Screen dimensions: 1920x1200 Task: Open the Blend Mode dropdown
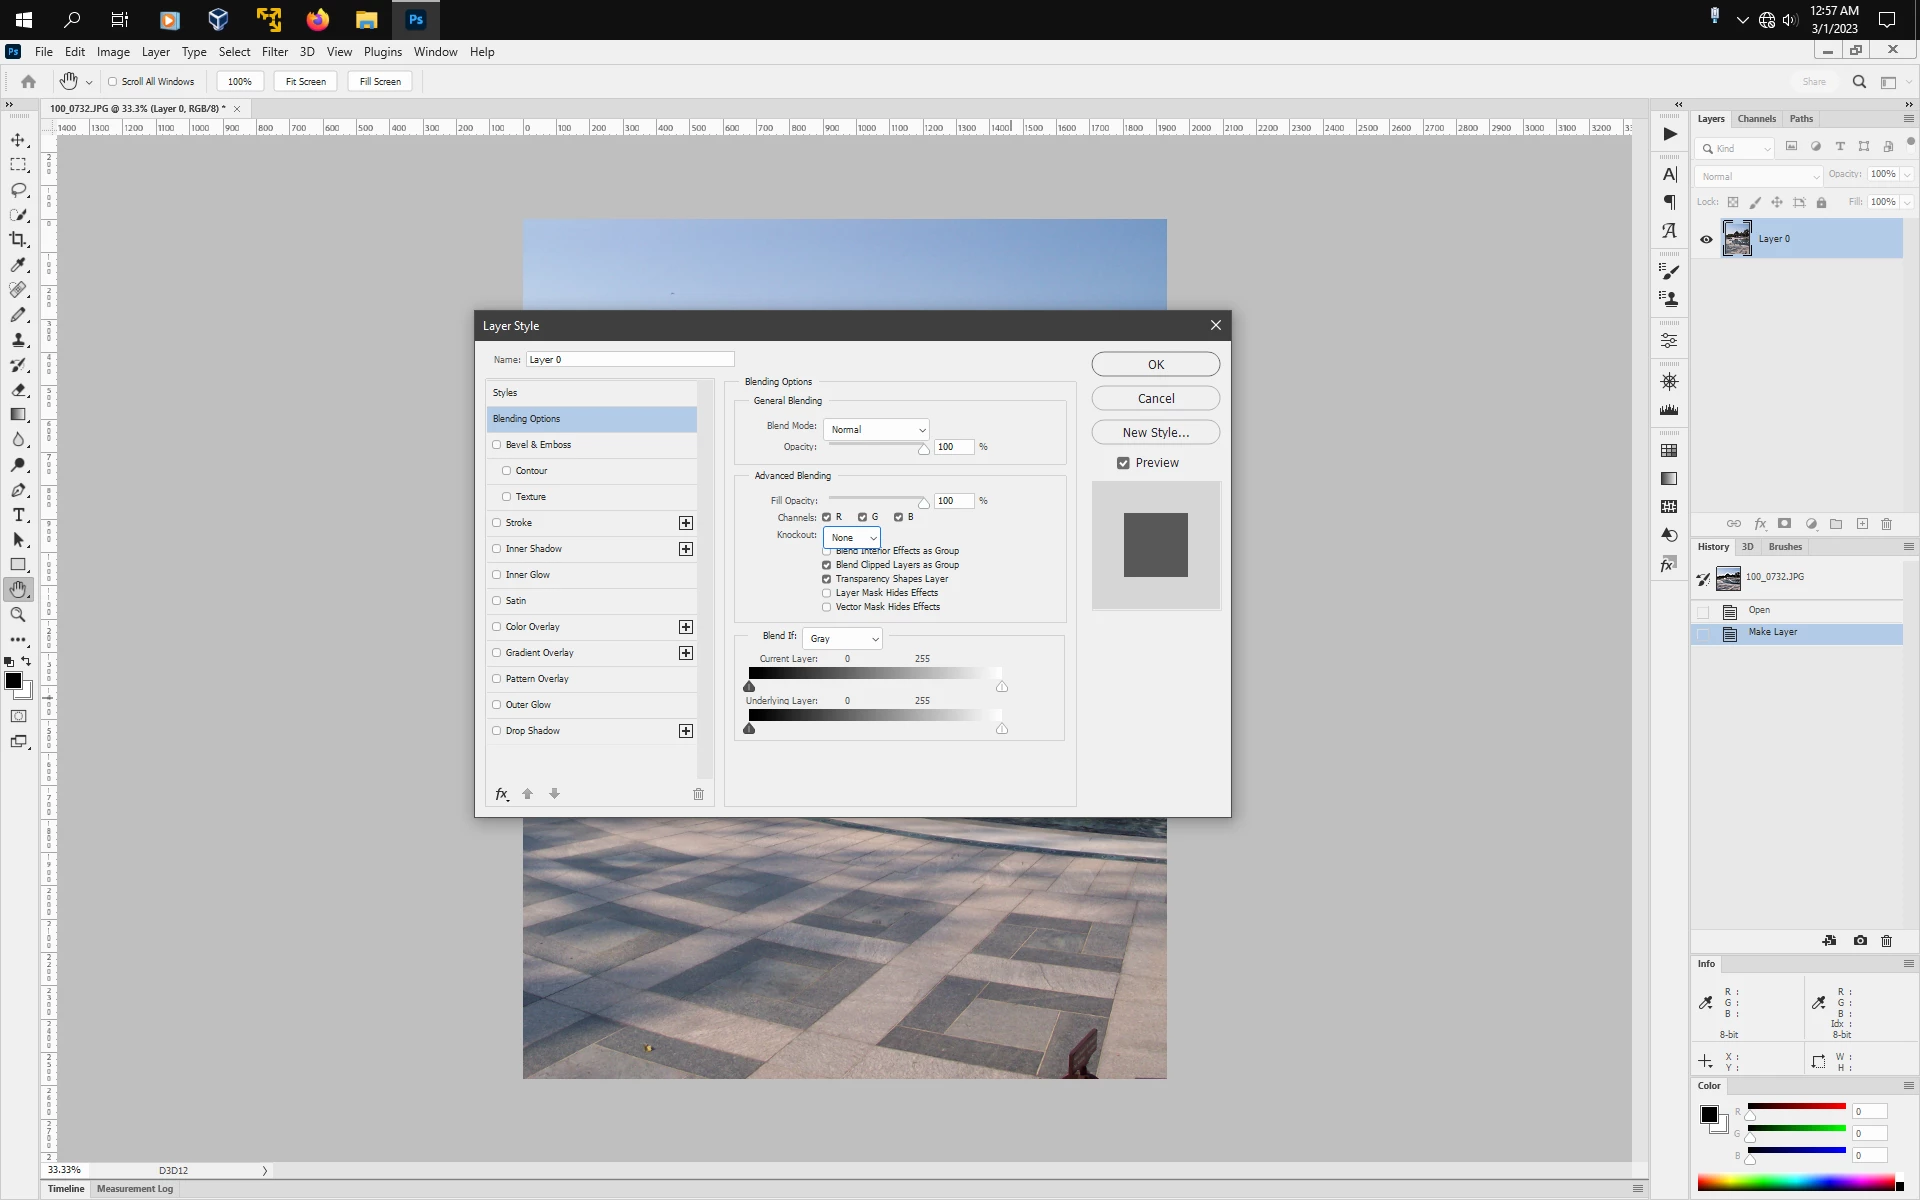(876, 430)
